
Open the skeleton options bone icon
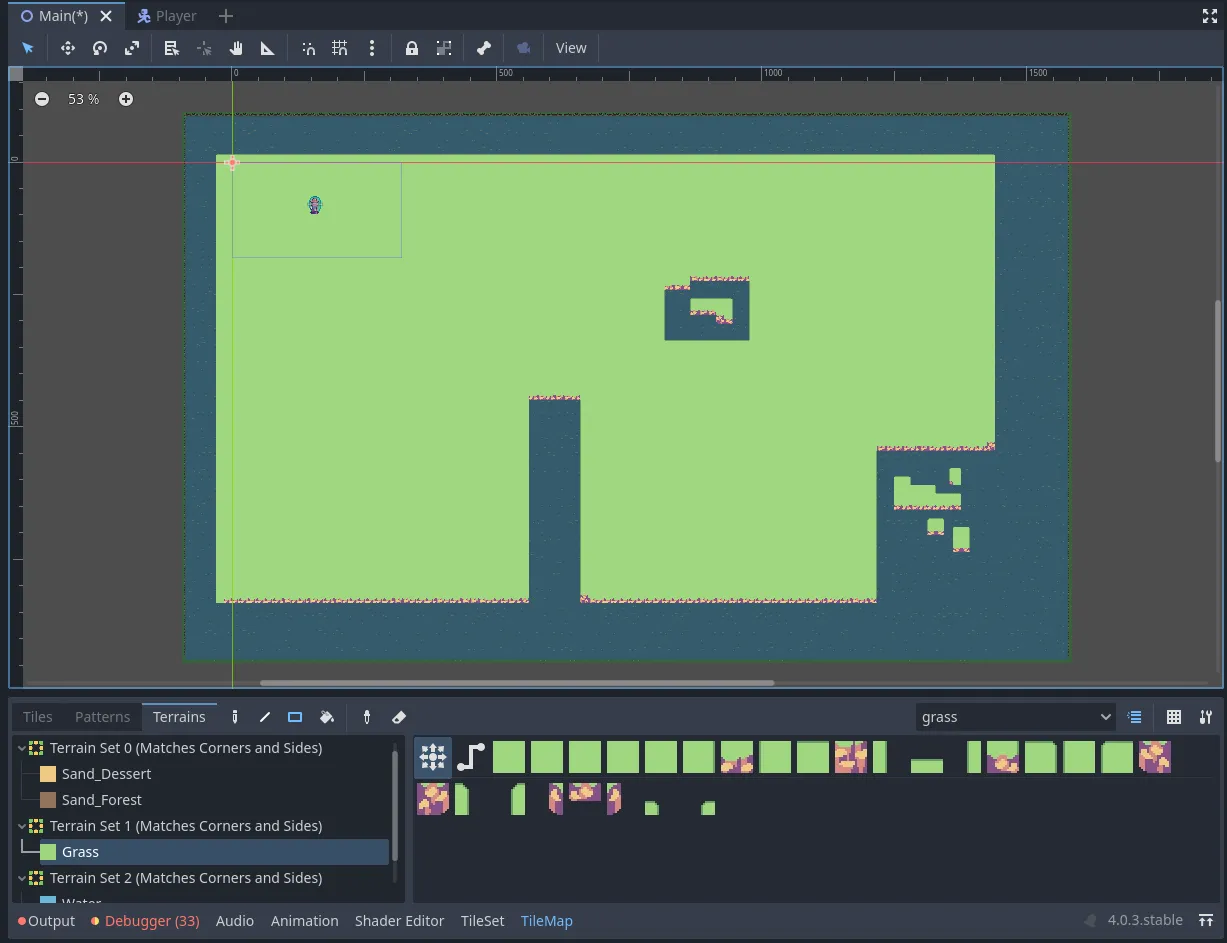pyautogui.click(x=484, y=48)
